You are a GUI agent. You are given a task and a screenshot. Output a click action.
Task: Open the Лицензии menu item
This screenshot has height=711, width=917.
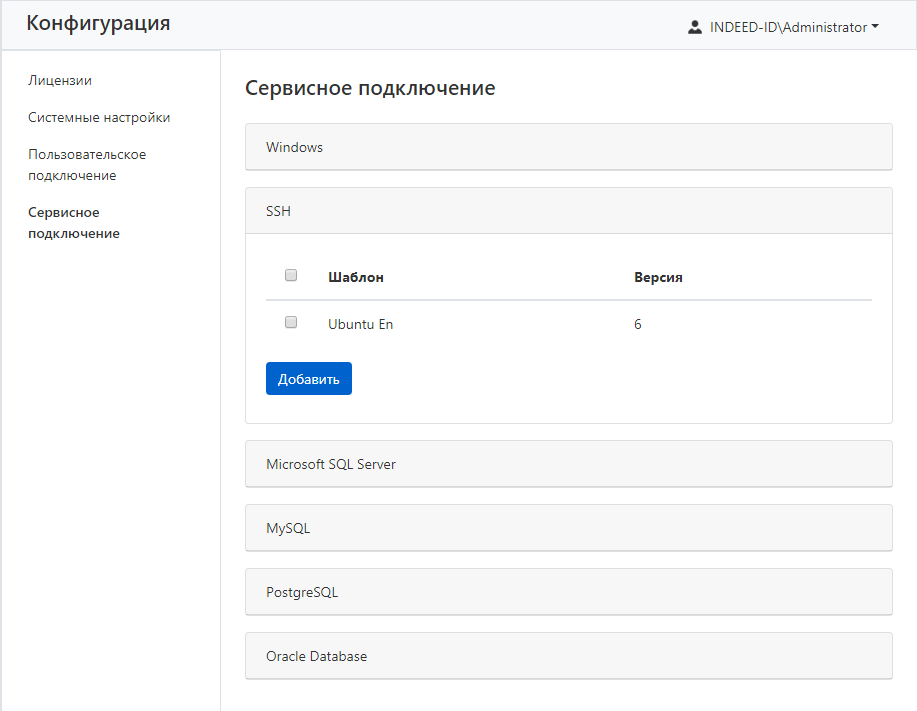pyautogui.click(x=60, y=80)
